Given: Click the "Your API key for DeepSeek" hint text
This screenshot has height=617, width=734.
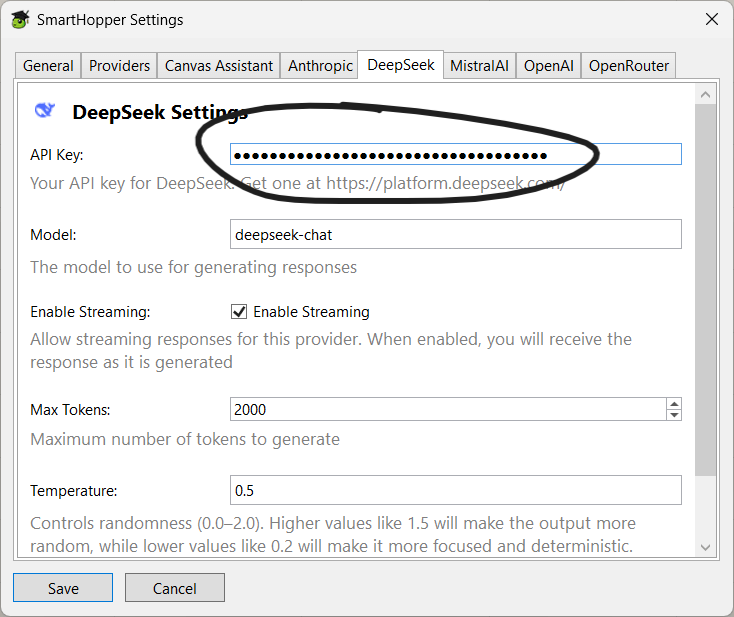Looking at the screenshot, I should click(297, 184).
